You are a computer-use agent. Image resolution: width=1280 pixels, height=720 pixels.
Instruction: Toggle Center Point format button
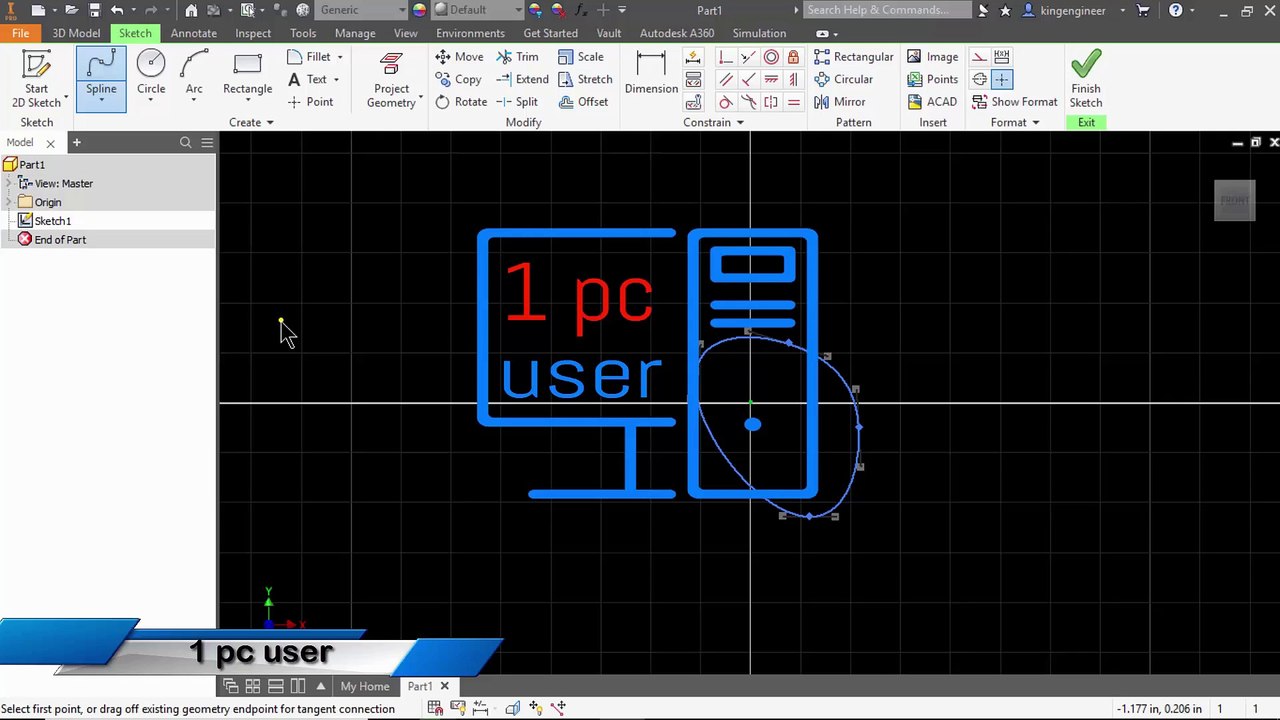(1002, 79)
